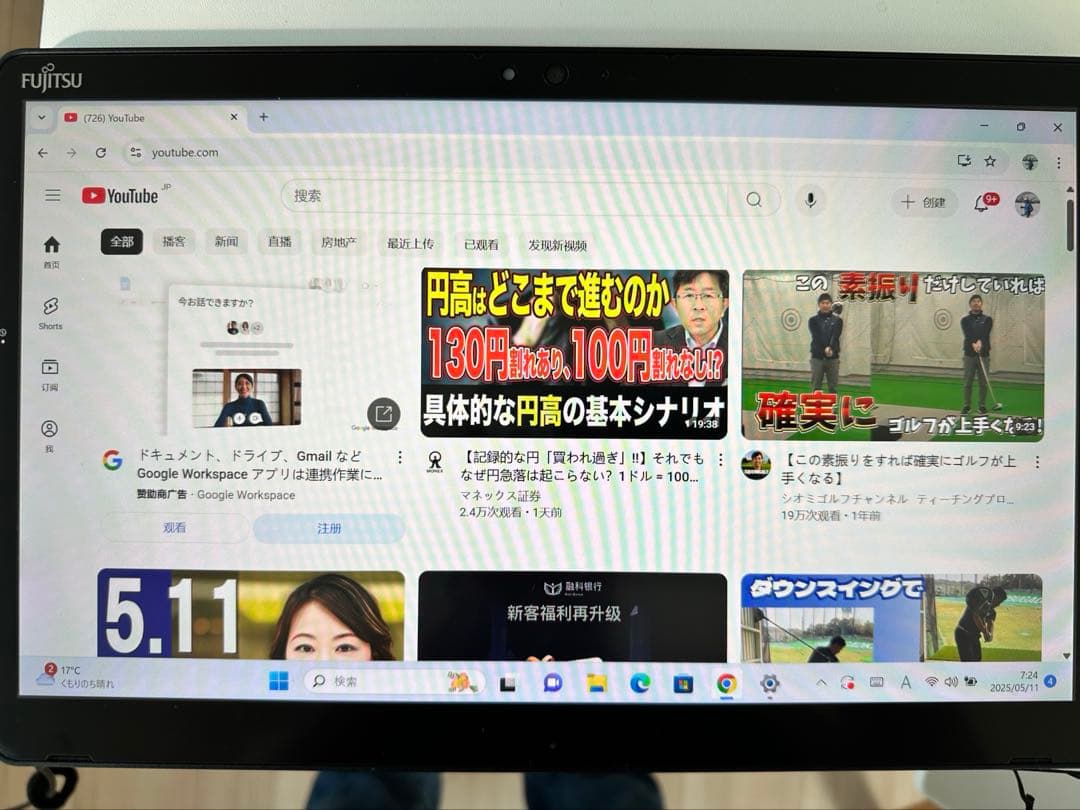The width and height of the screenshot is (1080, 810).
Task: Click the search magnifier icon
Action: point(755,199)
